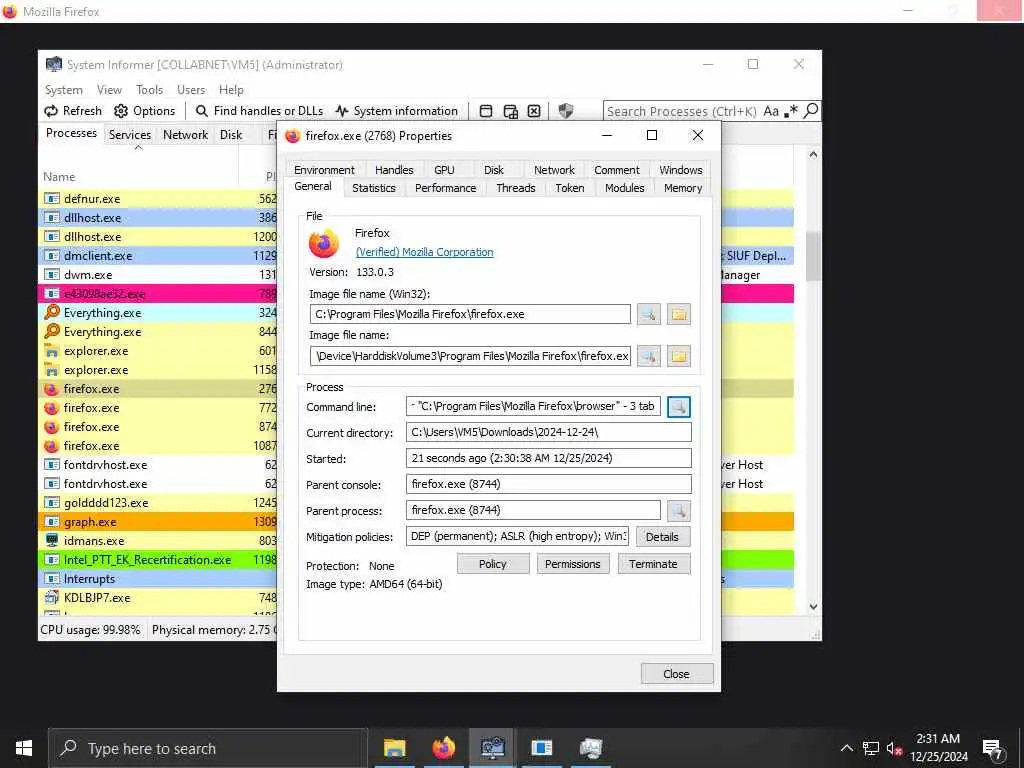This screenshot has height=768, width=1024.
Task: Click the Policy button
Action: pos(492,564)
